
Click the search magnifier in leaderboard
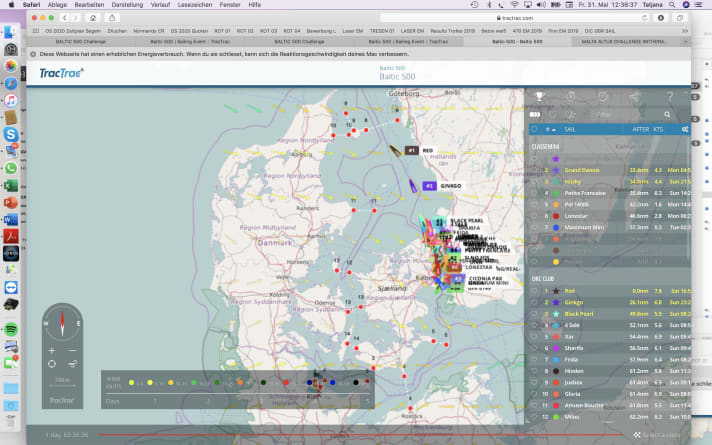click(x=667, y=114)
